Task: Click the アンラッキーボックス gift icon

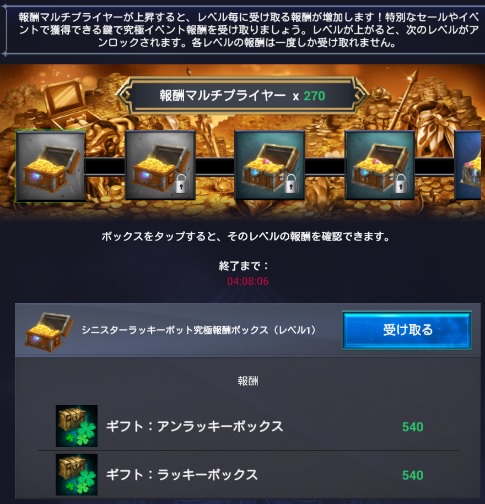Action: (x=77, y=426)
